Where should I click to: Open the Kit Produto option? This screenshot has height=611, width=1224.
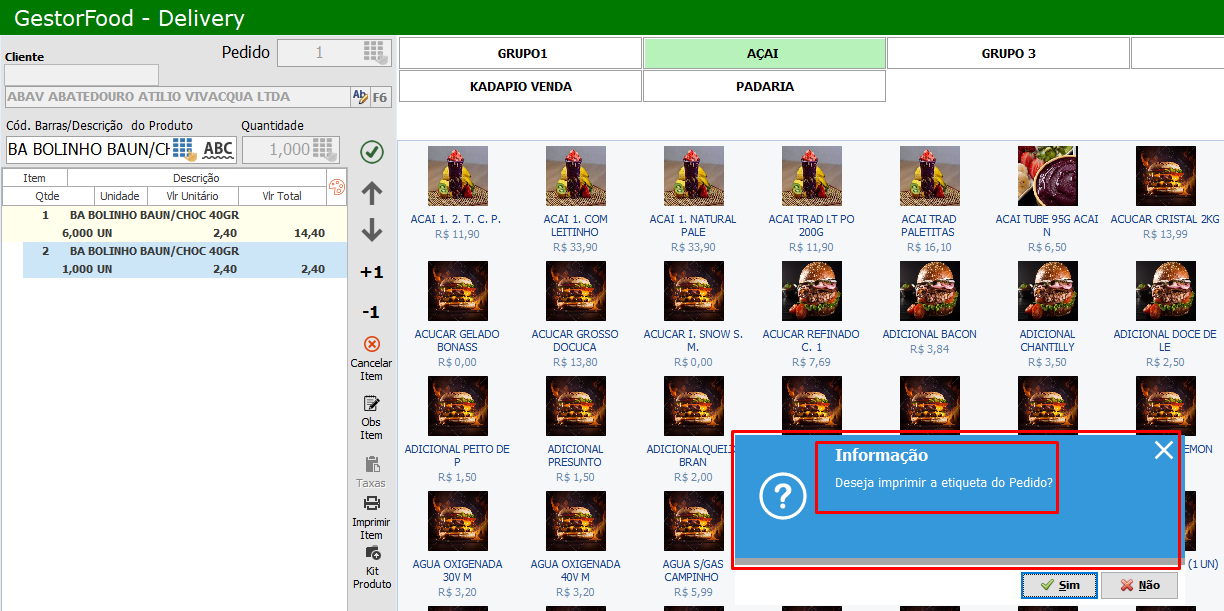[x=371, y=553]
